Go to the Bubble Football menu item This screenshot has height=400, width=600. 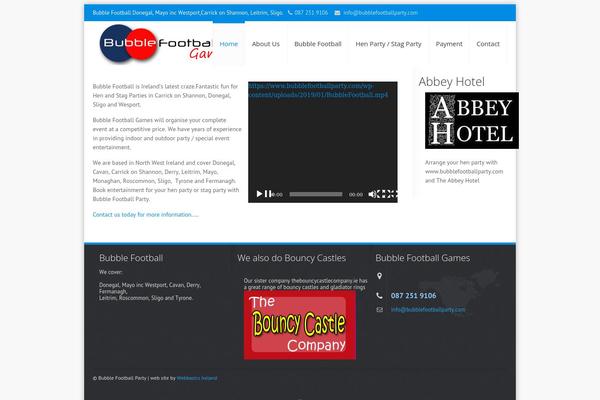point(318,44)
